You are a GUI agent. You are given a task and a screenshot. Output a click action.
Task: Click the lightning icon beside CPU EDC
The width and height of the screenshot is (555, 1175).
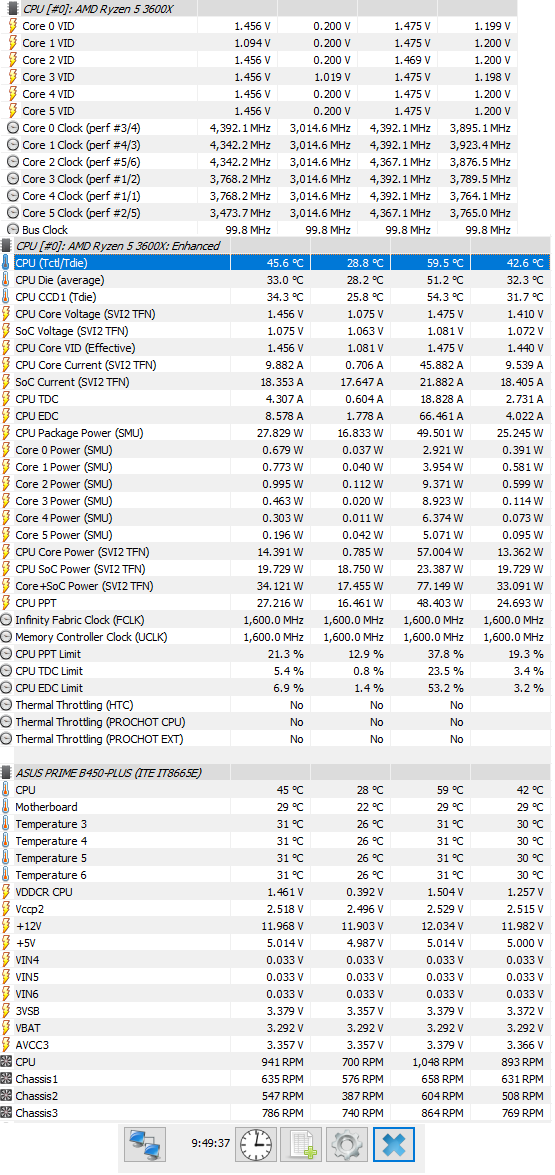[7, 416]
